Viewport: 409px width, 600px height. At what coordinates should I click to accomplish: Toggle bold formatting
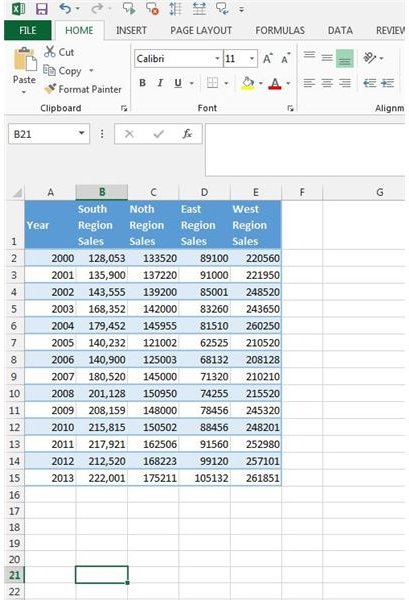142,83
